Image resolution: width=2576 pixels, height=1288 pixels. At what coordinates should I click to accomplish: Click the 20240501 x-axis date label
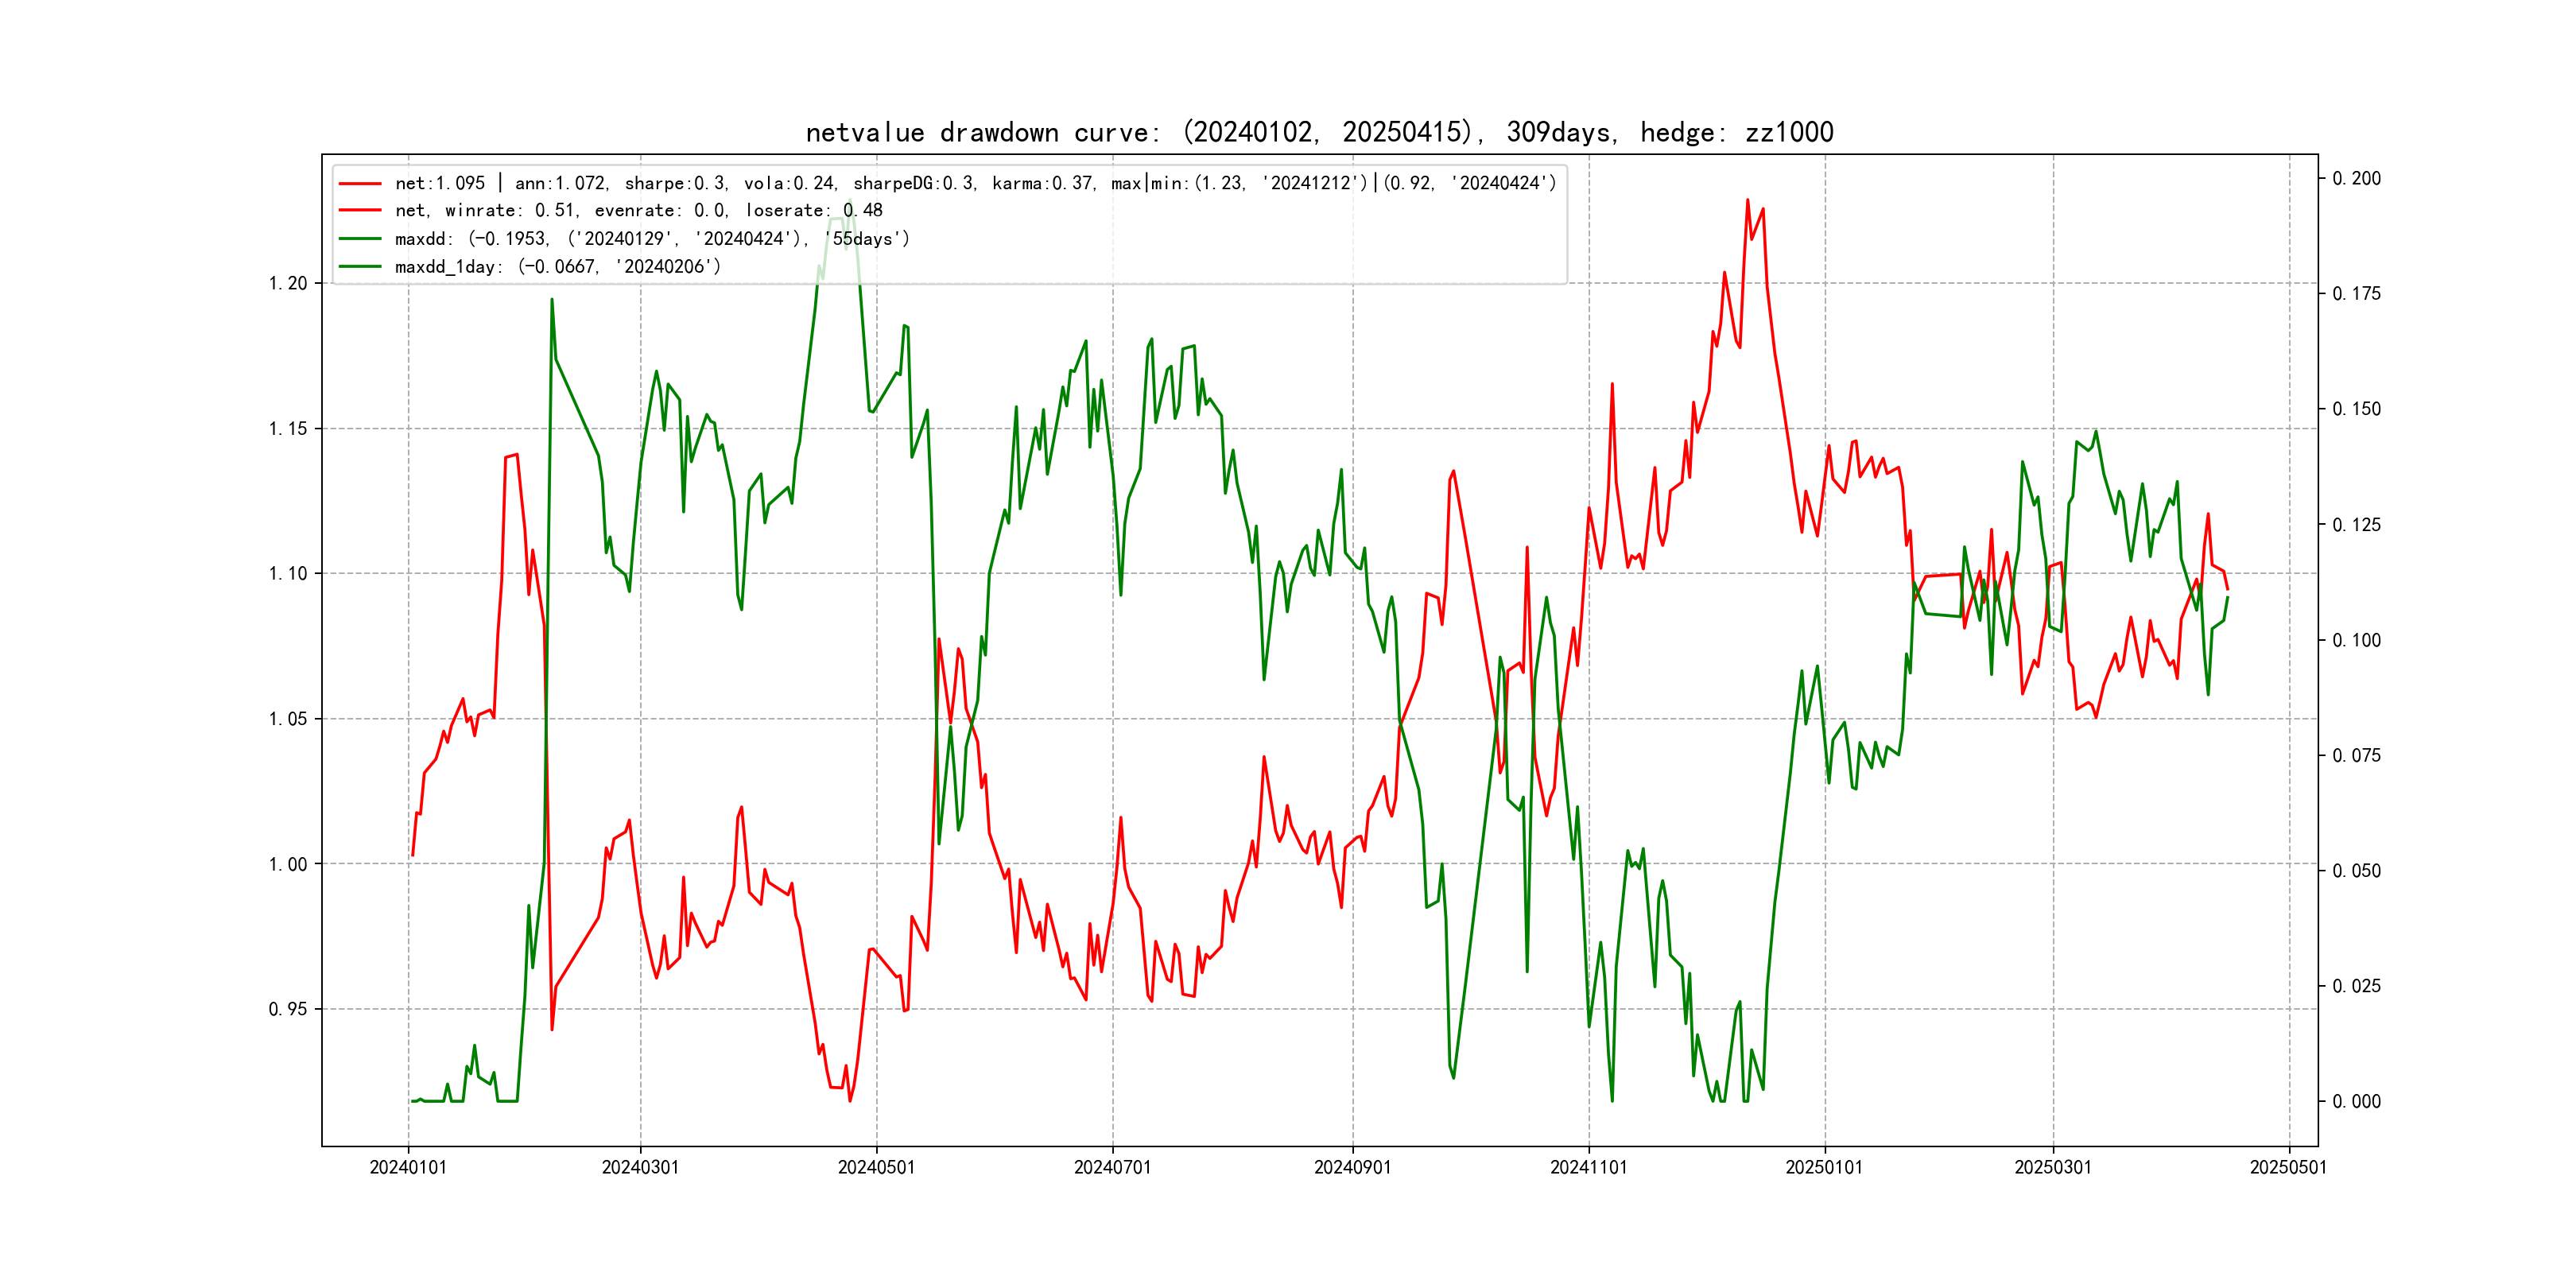coord(876,1168)
